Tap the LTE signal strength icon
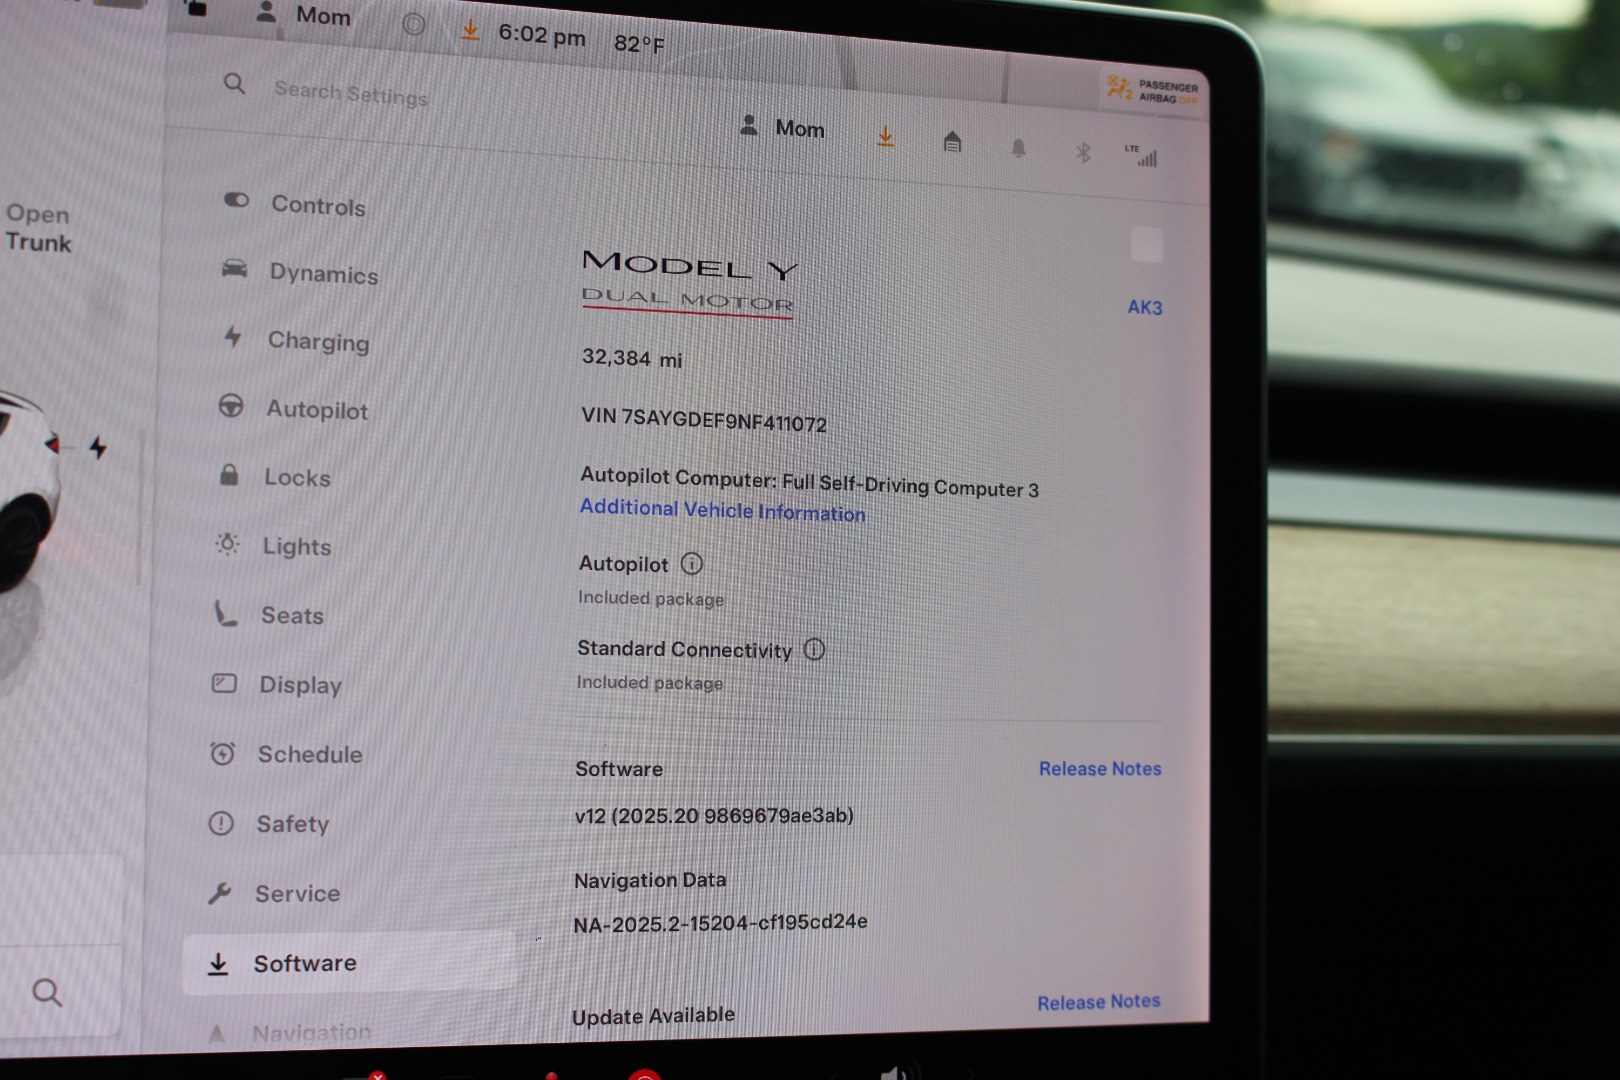The height and width of the screenshot is (1080, 1620). (x=1141, y=155)
